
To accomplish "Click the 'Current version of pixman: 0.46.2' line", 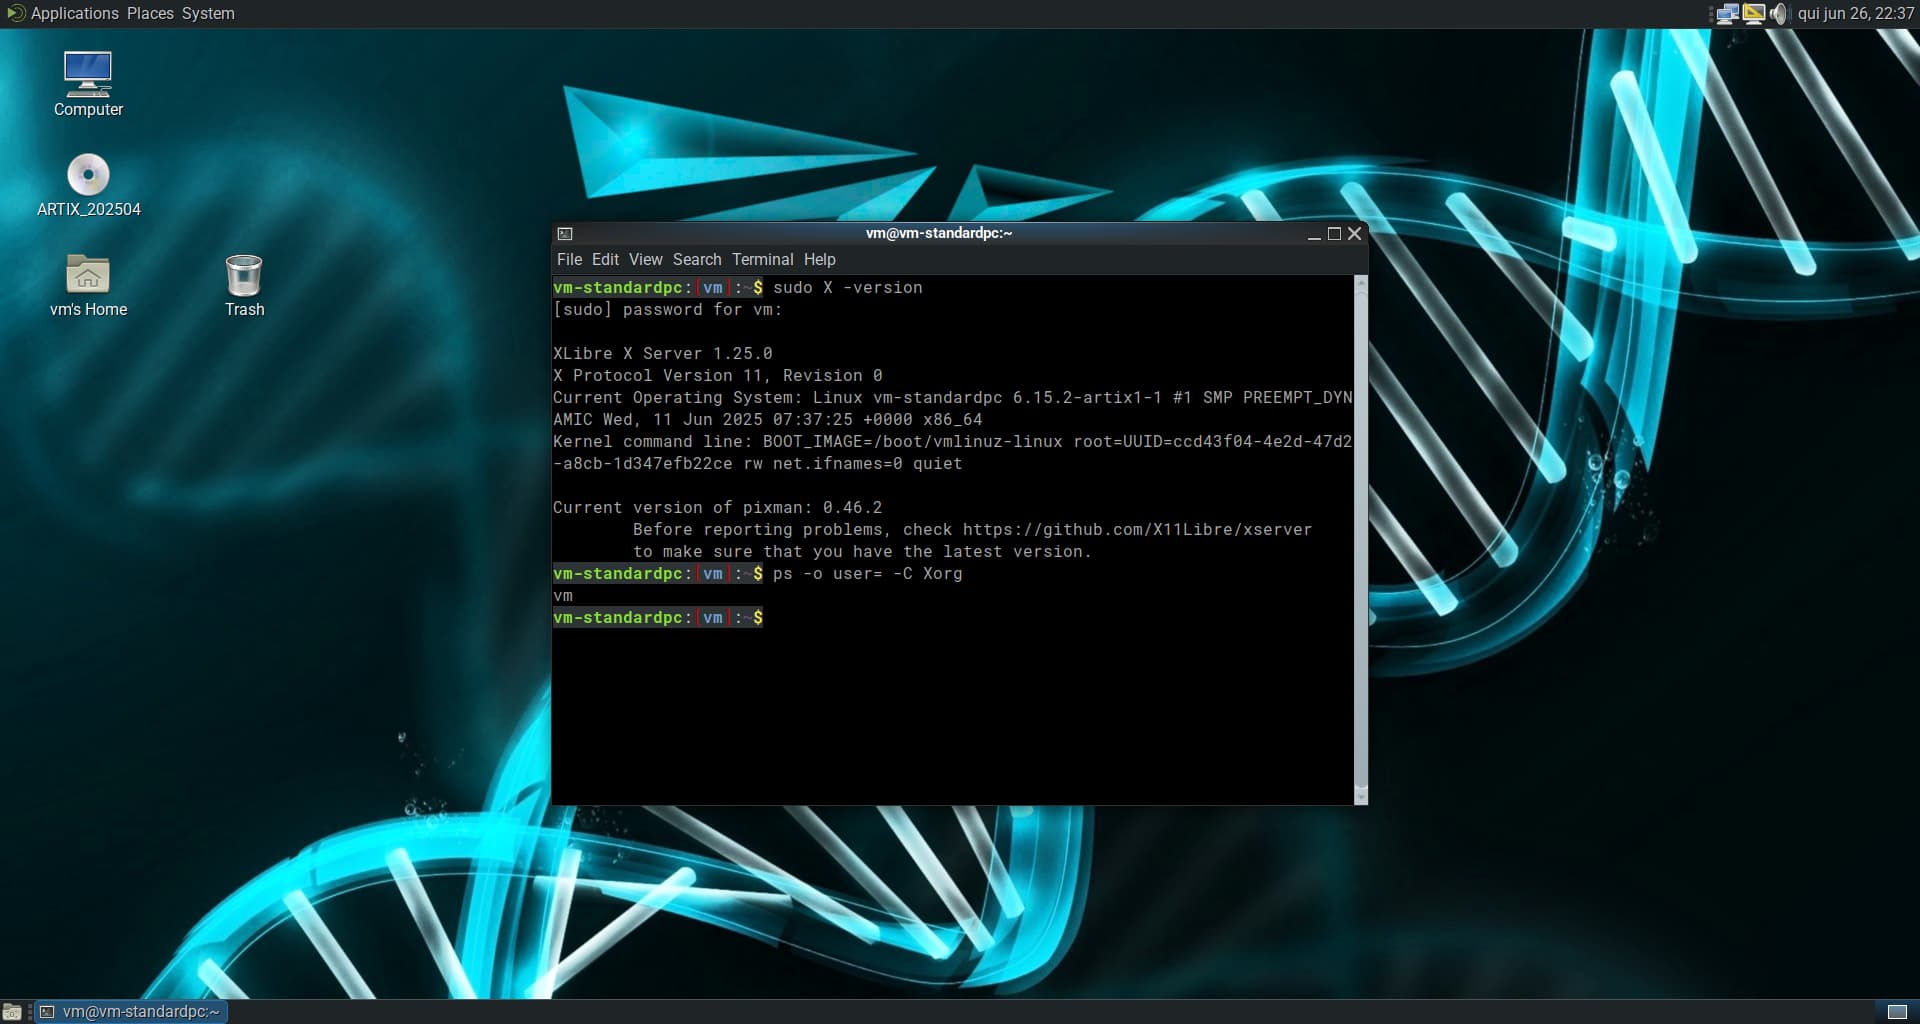I will click(x=717, y=508).
